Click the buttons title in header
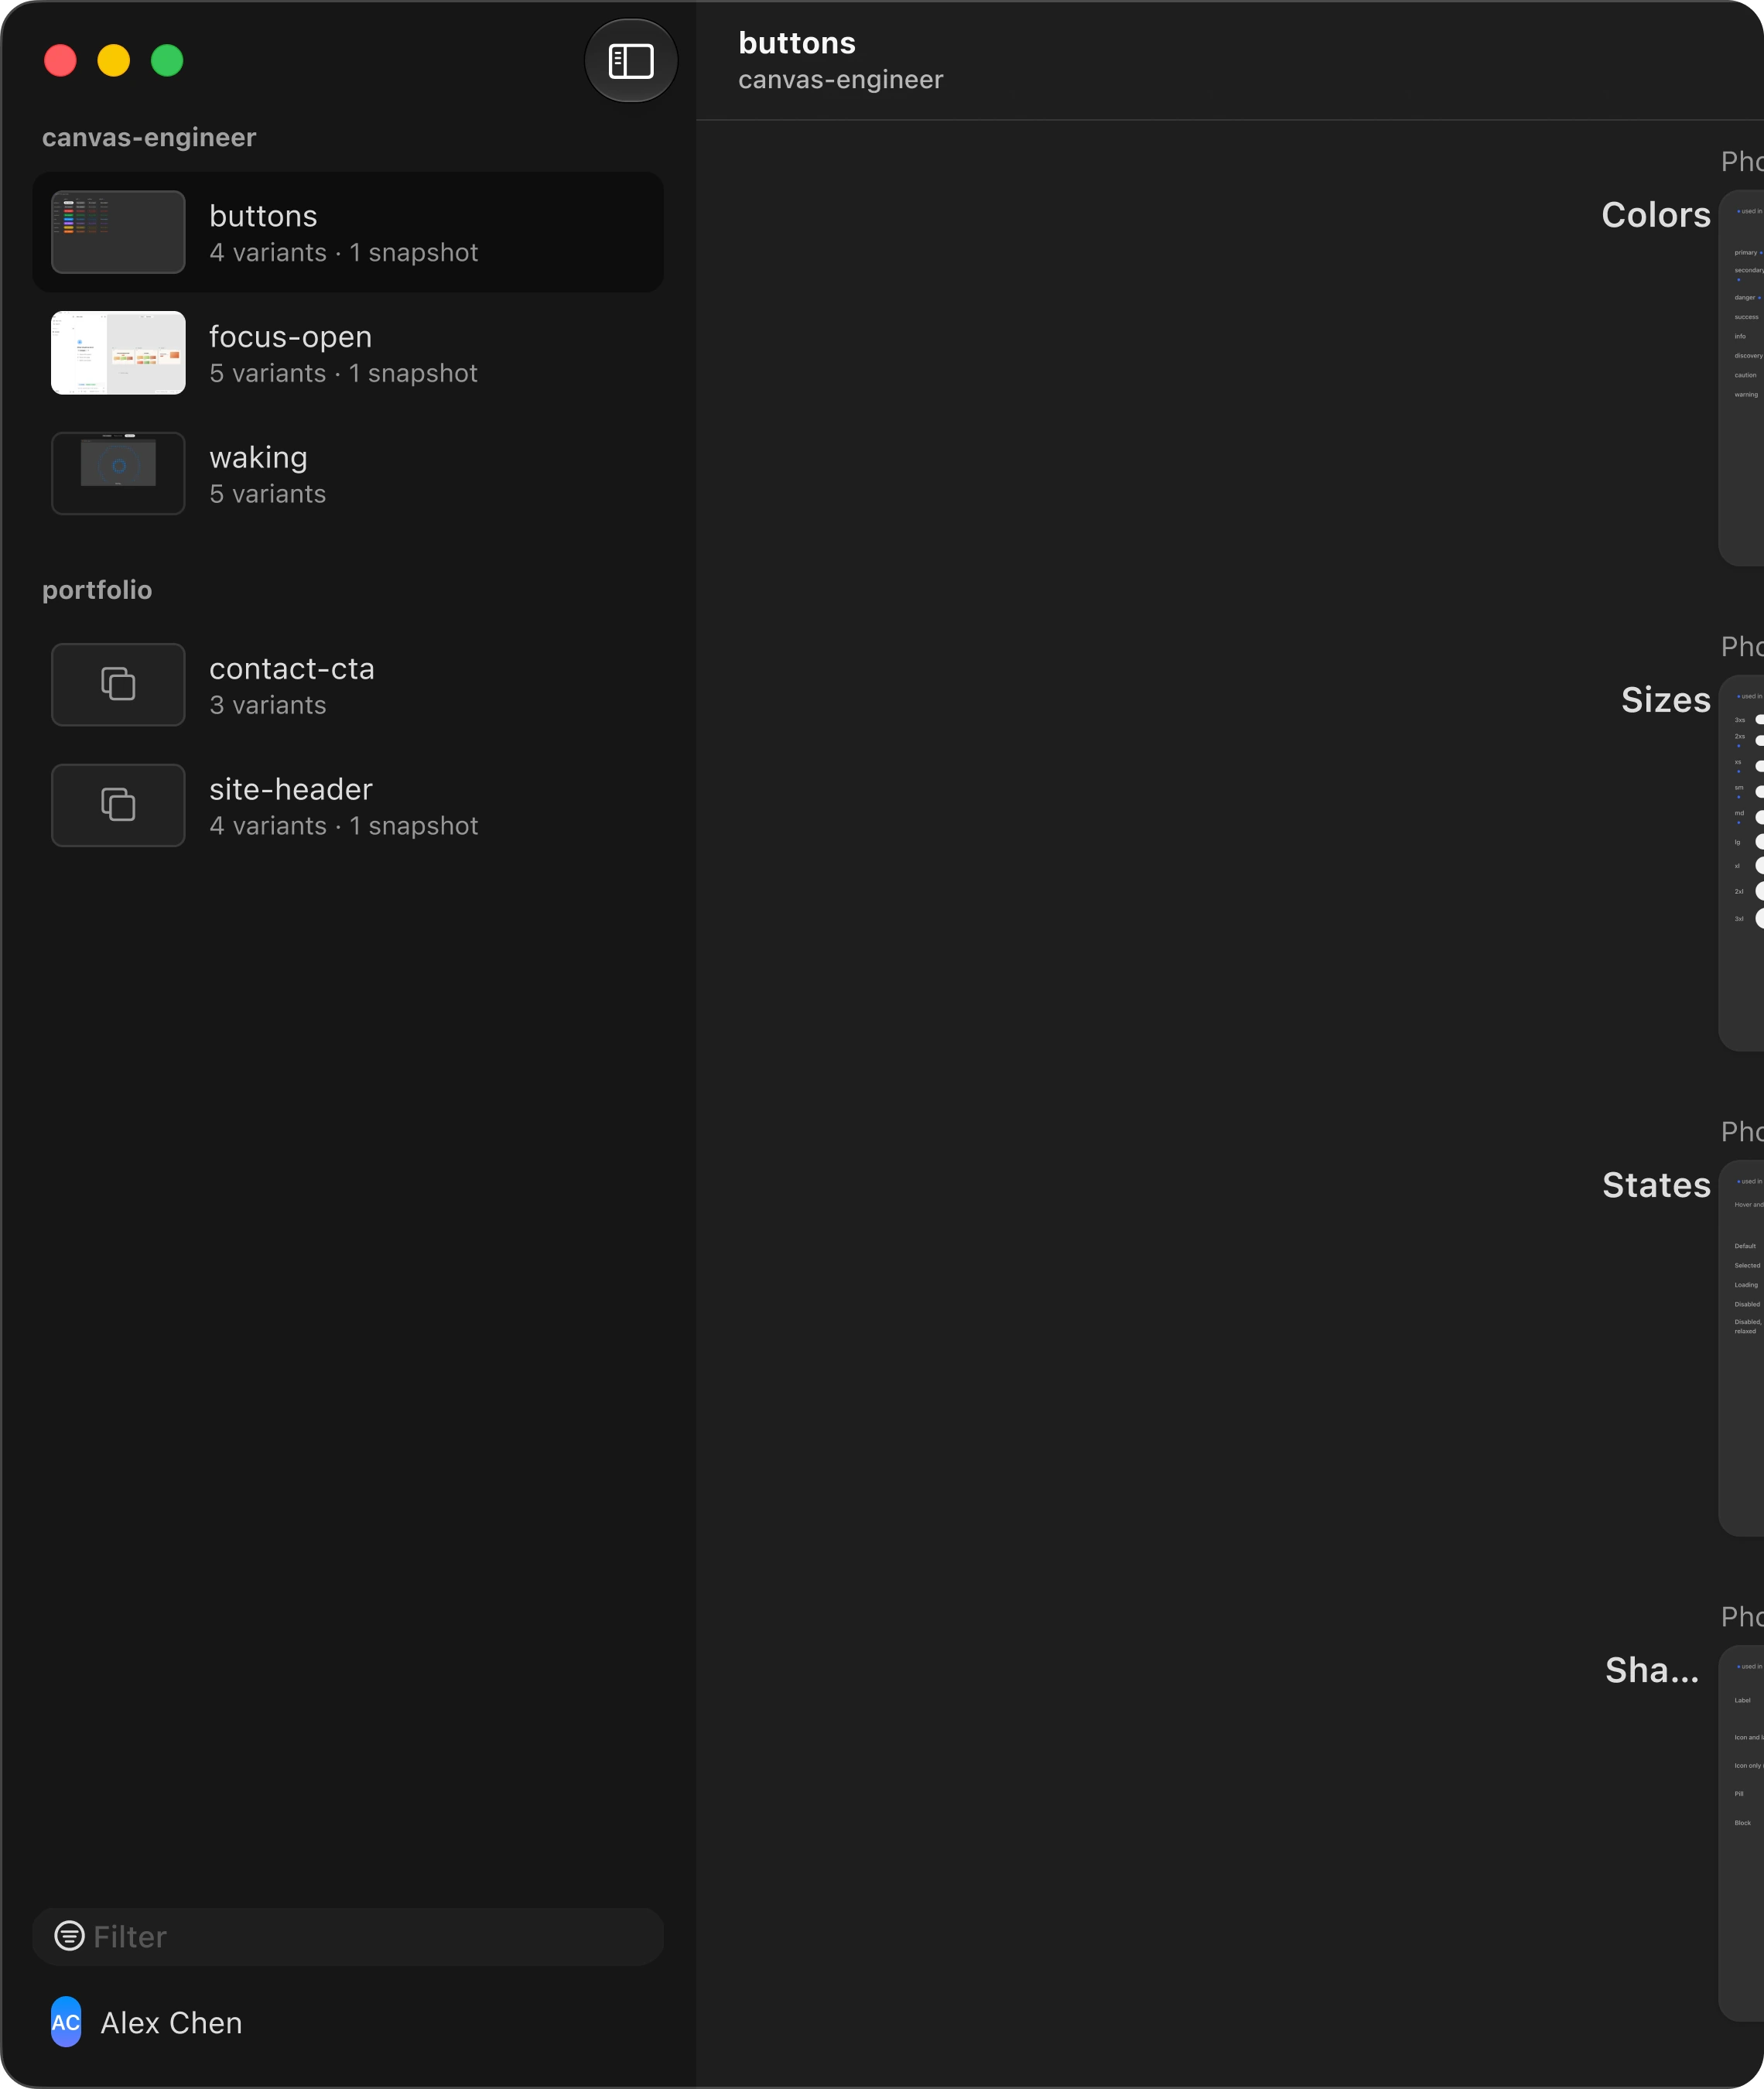Image resolution: width=1764 pixels, height=2089 pixels. click(x=797, y=43)
